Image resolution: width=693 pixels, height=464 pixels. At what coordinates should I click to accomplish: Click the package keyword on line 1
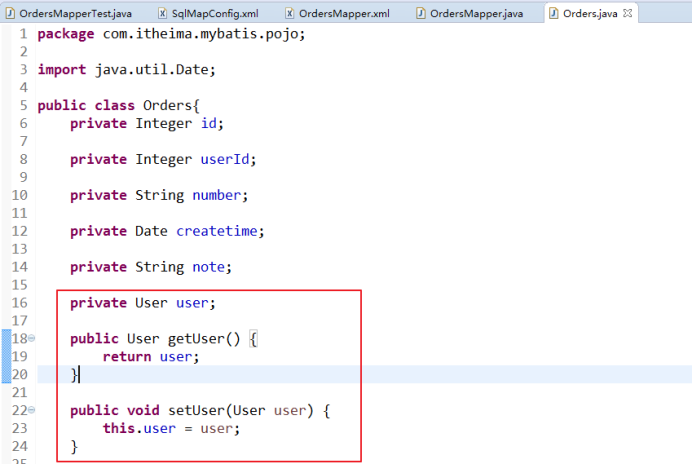coord(66,34)
